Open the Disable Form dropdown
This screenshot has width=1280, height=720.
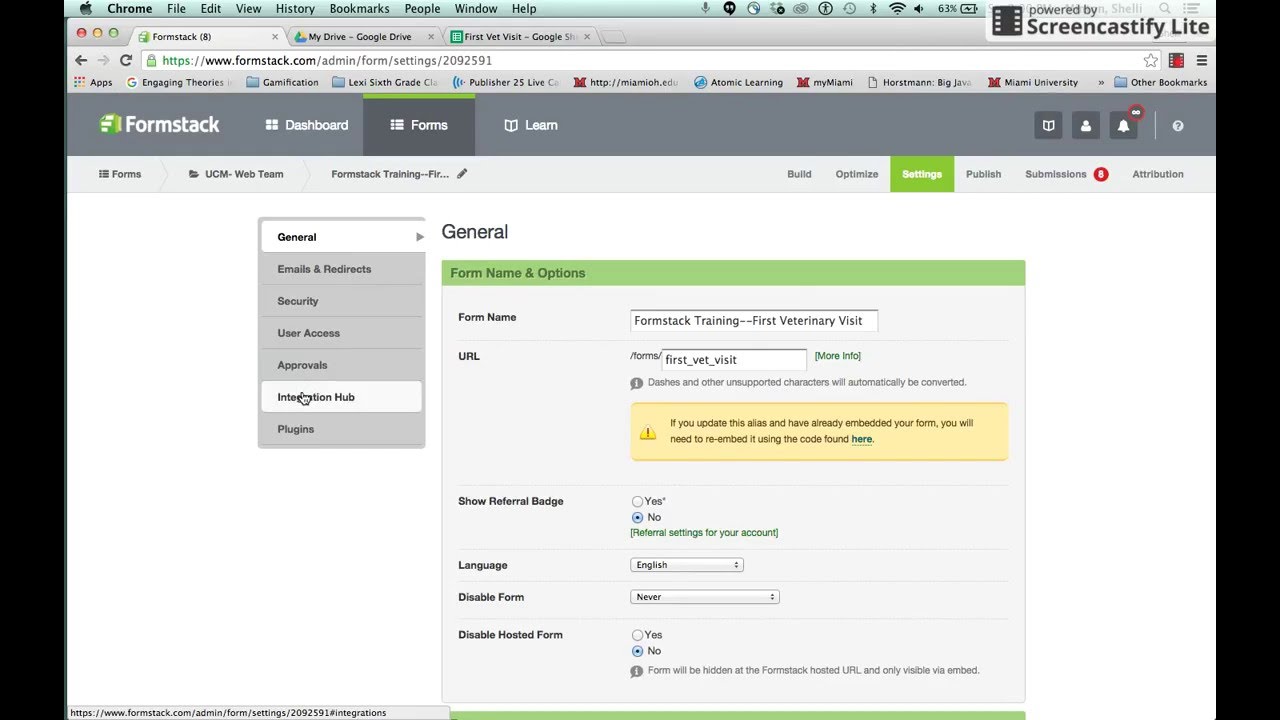click(705, 597)
